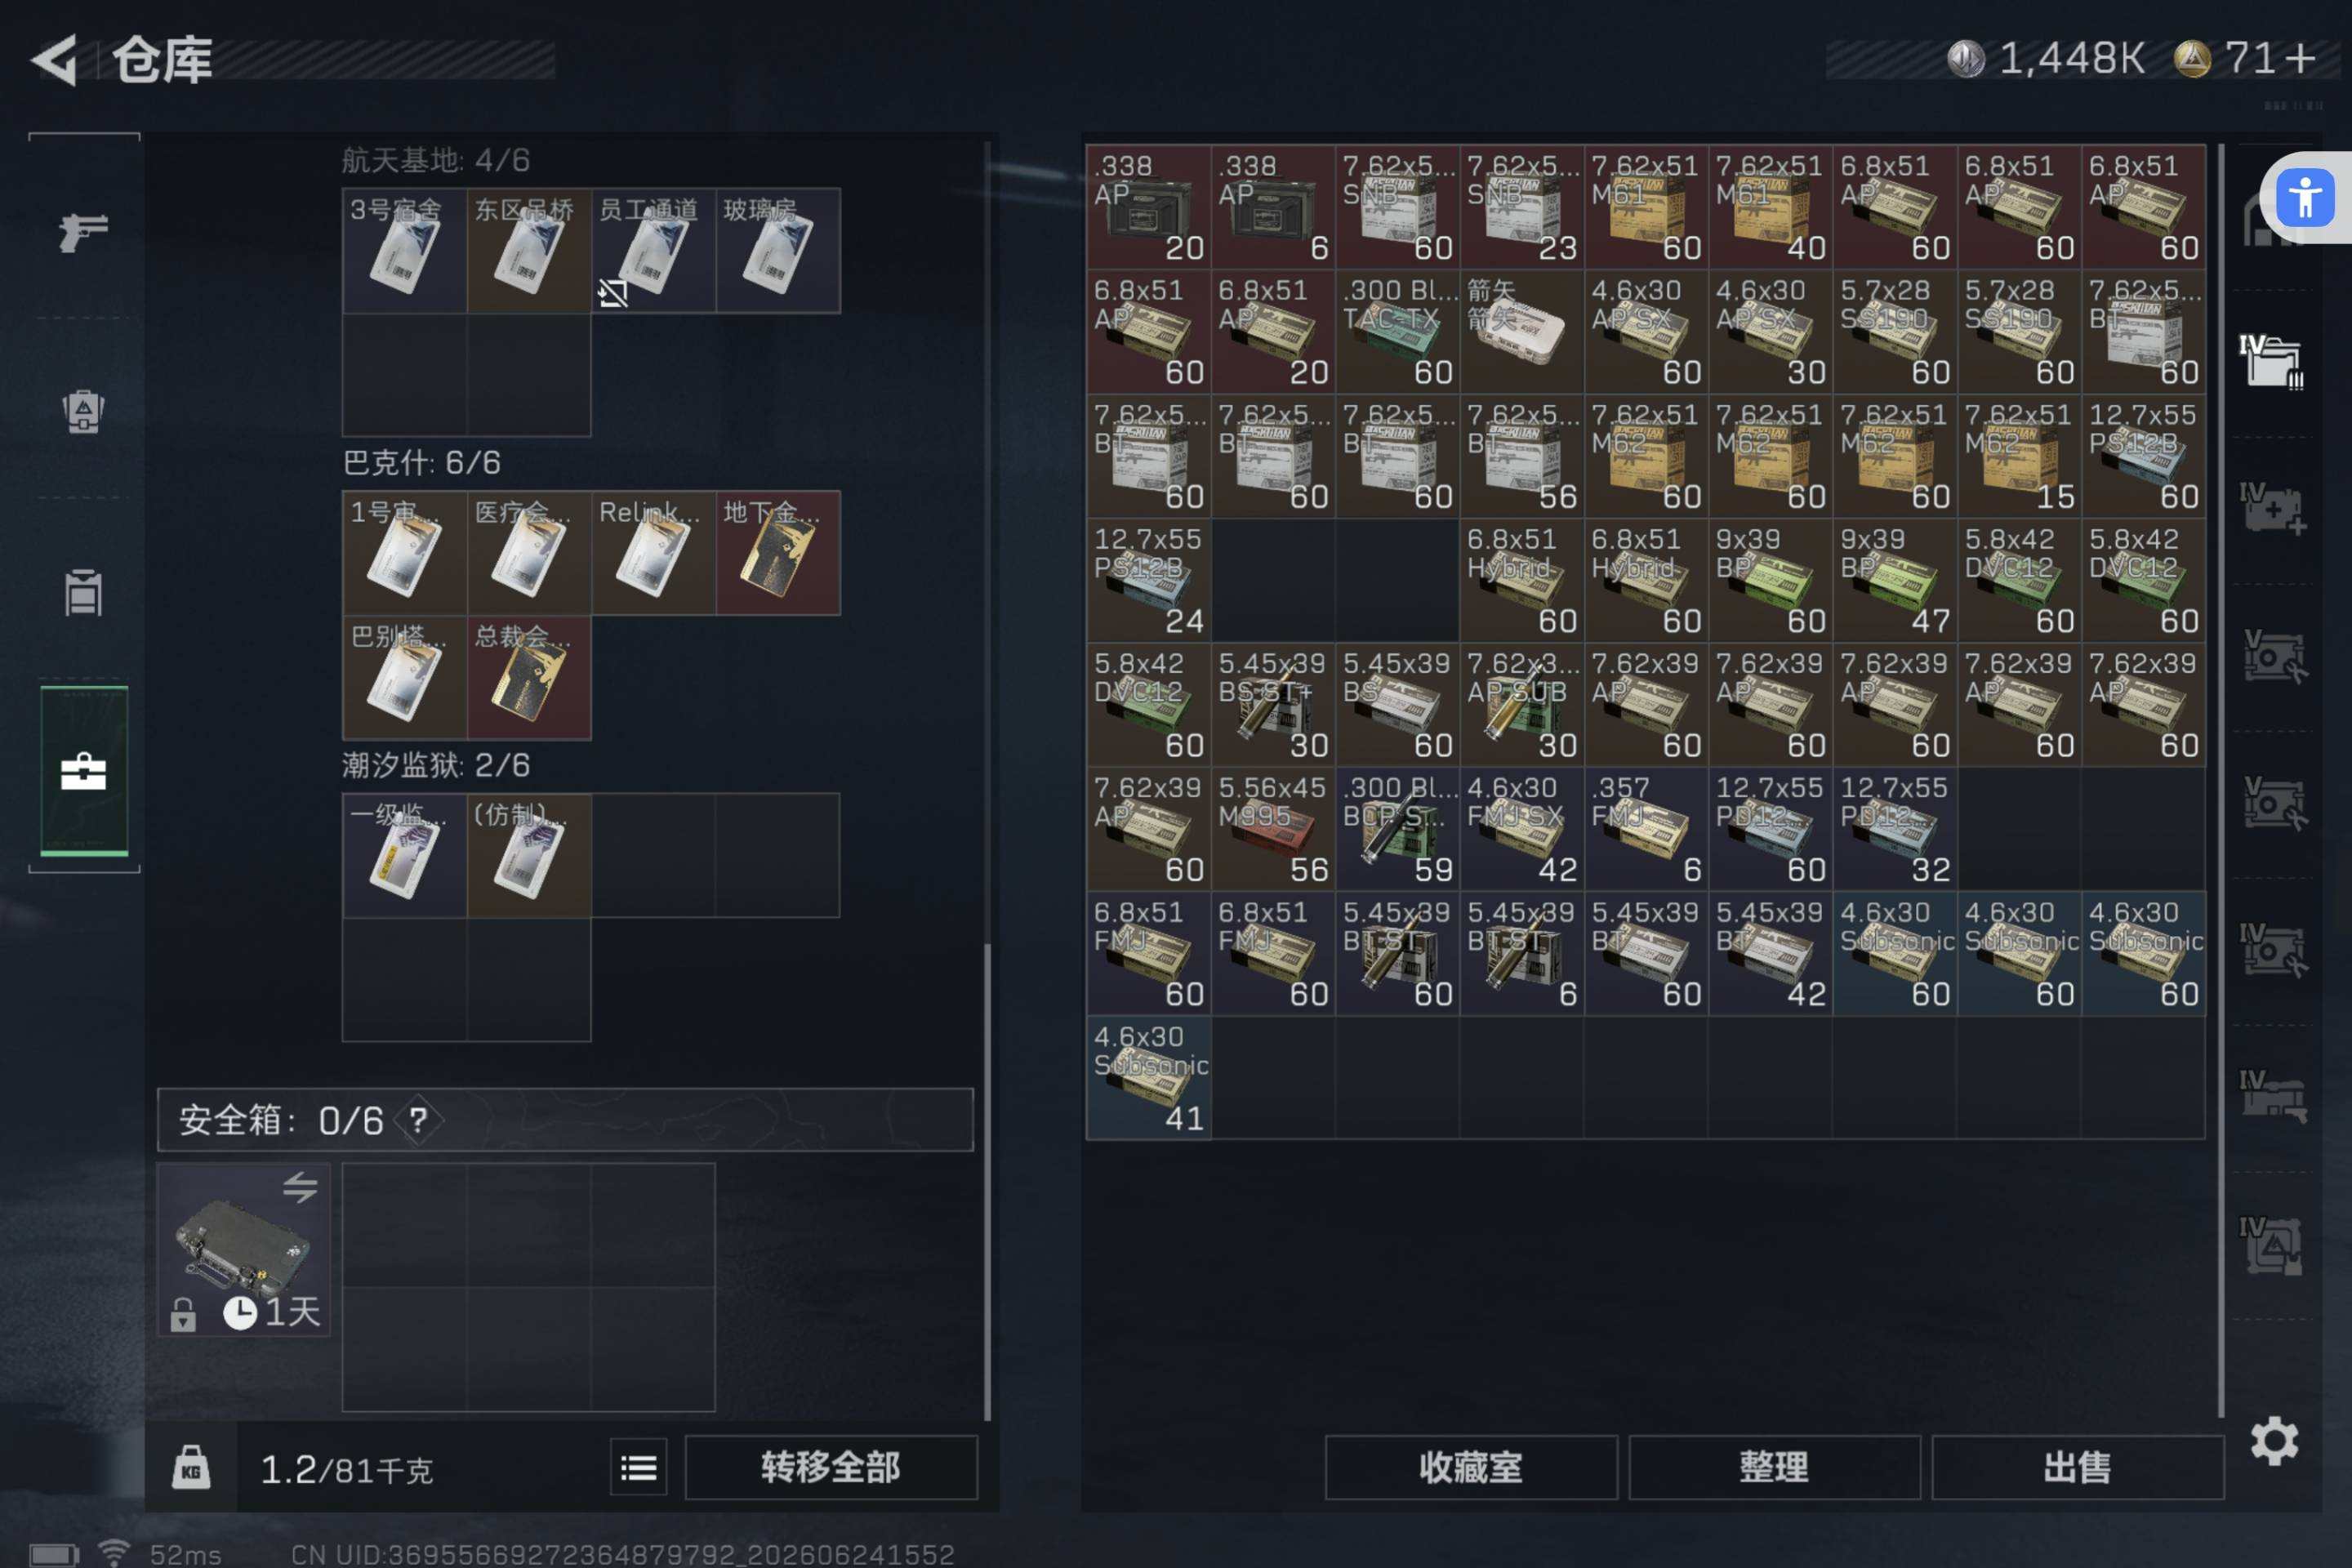Viewport: 2352px width, 1568px height.
Task: Select the 4.6x30 Subsonic stack of 41
Action: [x=1149, y=1078]
